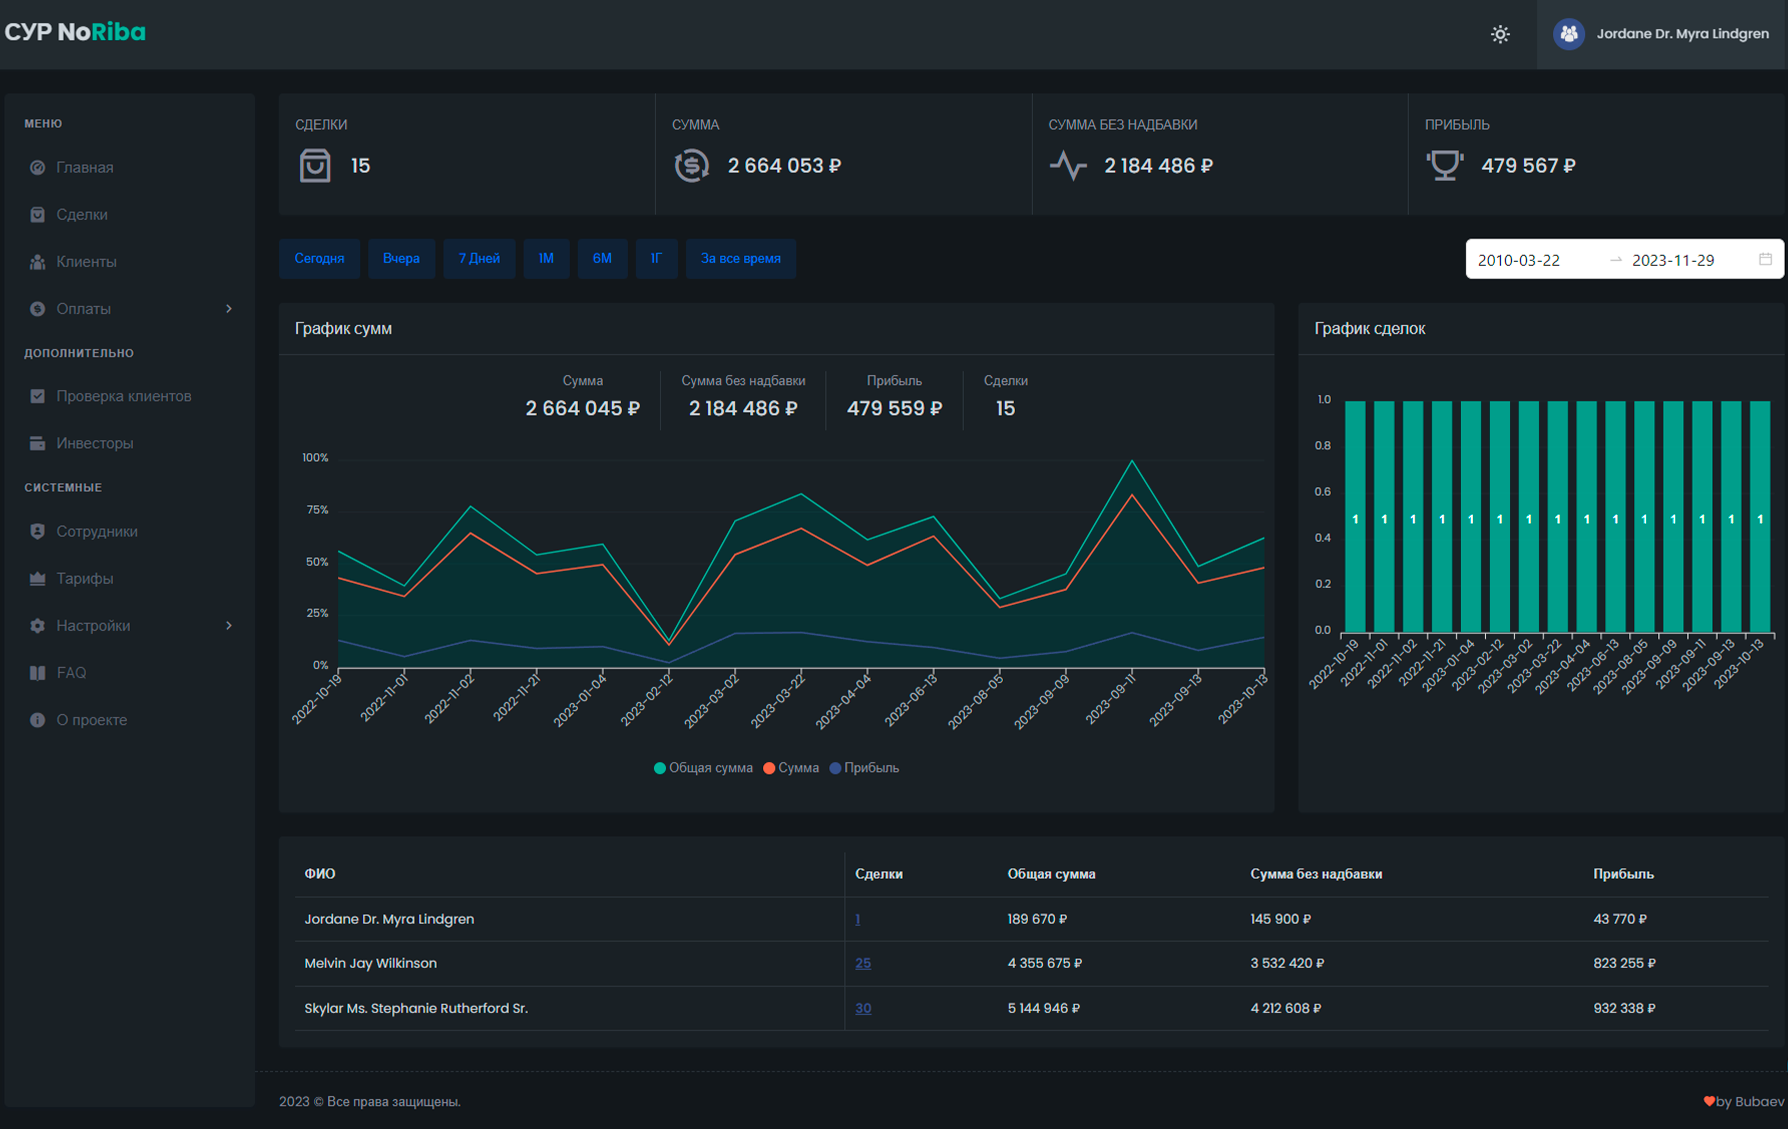The height and width of the screenshot is (1129, 1788).
Task: Toggle Прибыль series in chart legend
Action: click(x=870, y=768)
